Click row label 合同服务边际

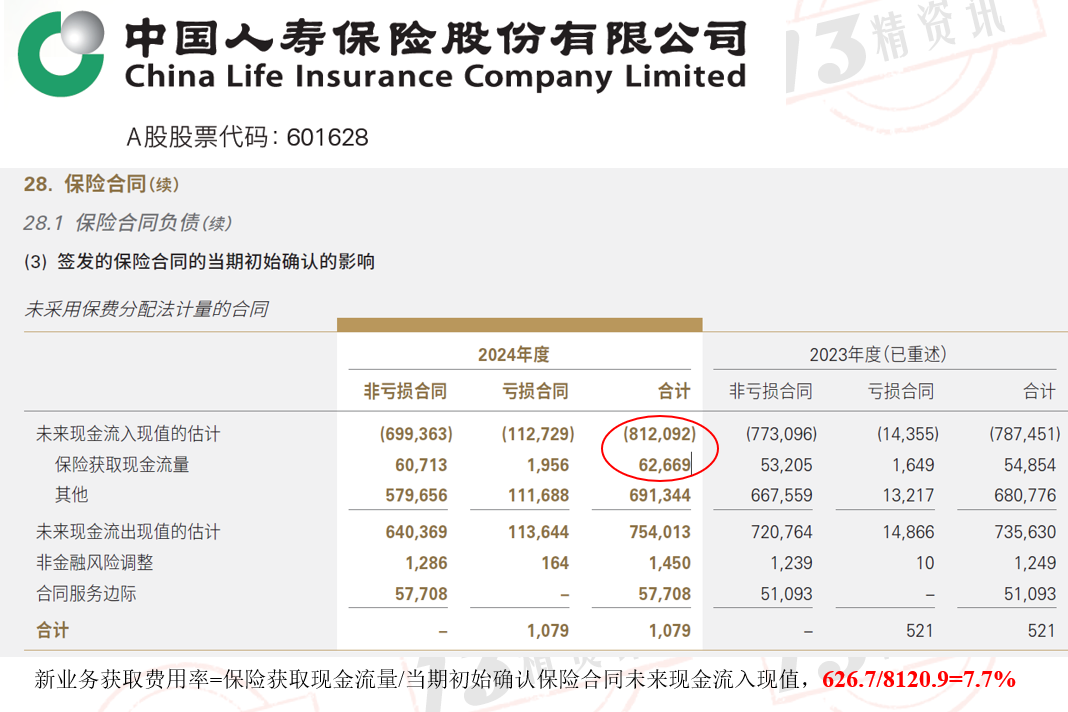tap(87, 593)
